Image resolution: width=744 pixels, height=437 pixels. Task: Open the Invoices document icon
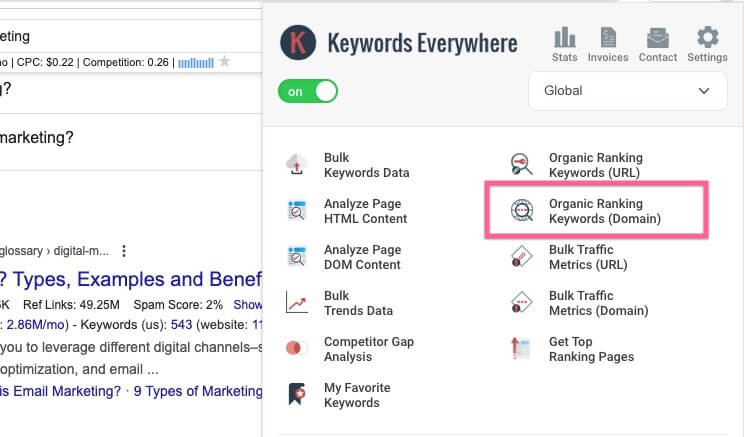(608, 37)
